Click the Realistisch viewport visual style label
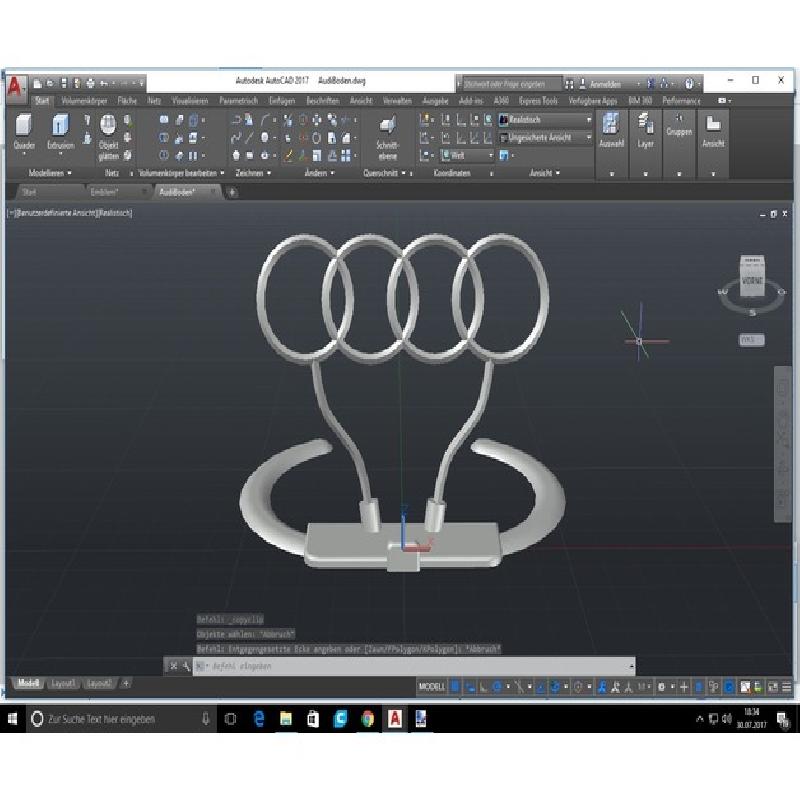 tap(115, 213)
